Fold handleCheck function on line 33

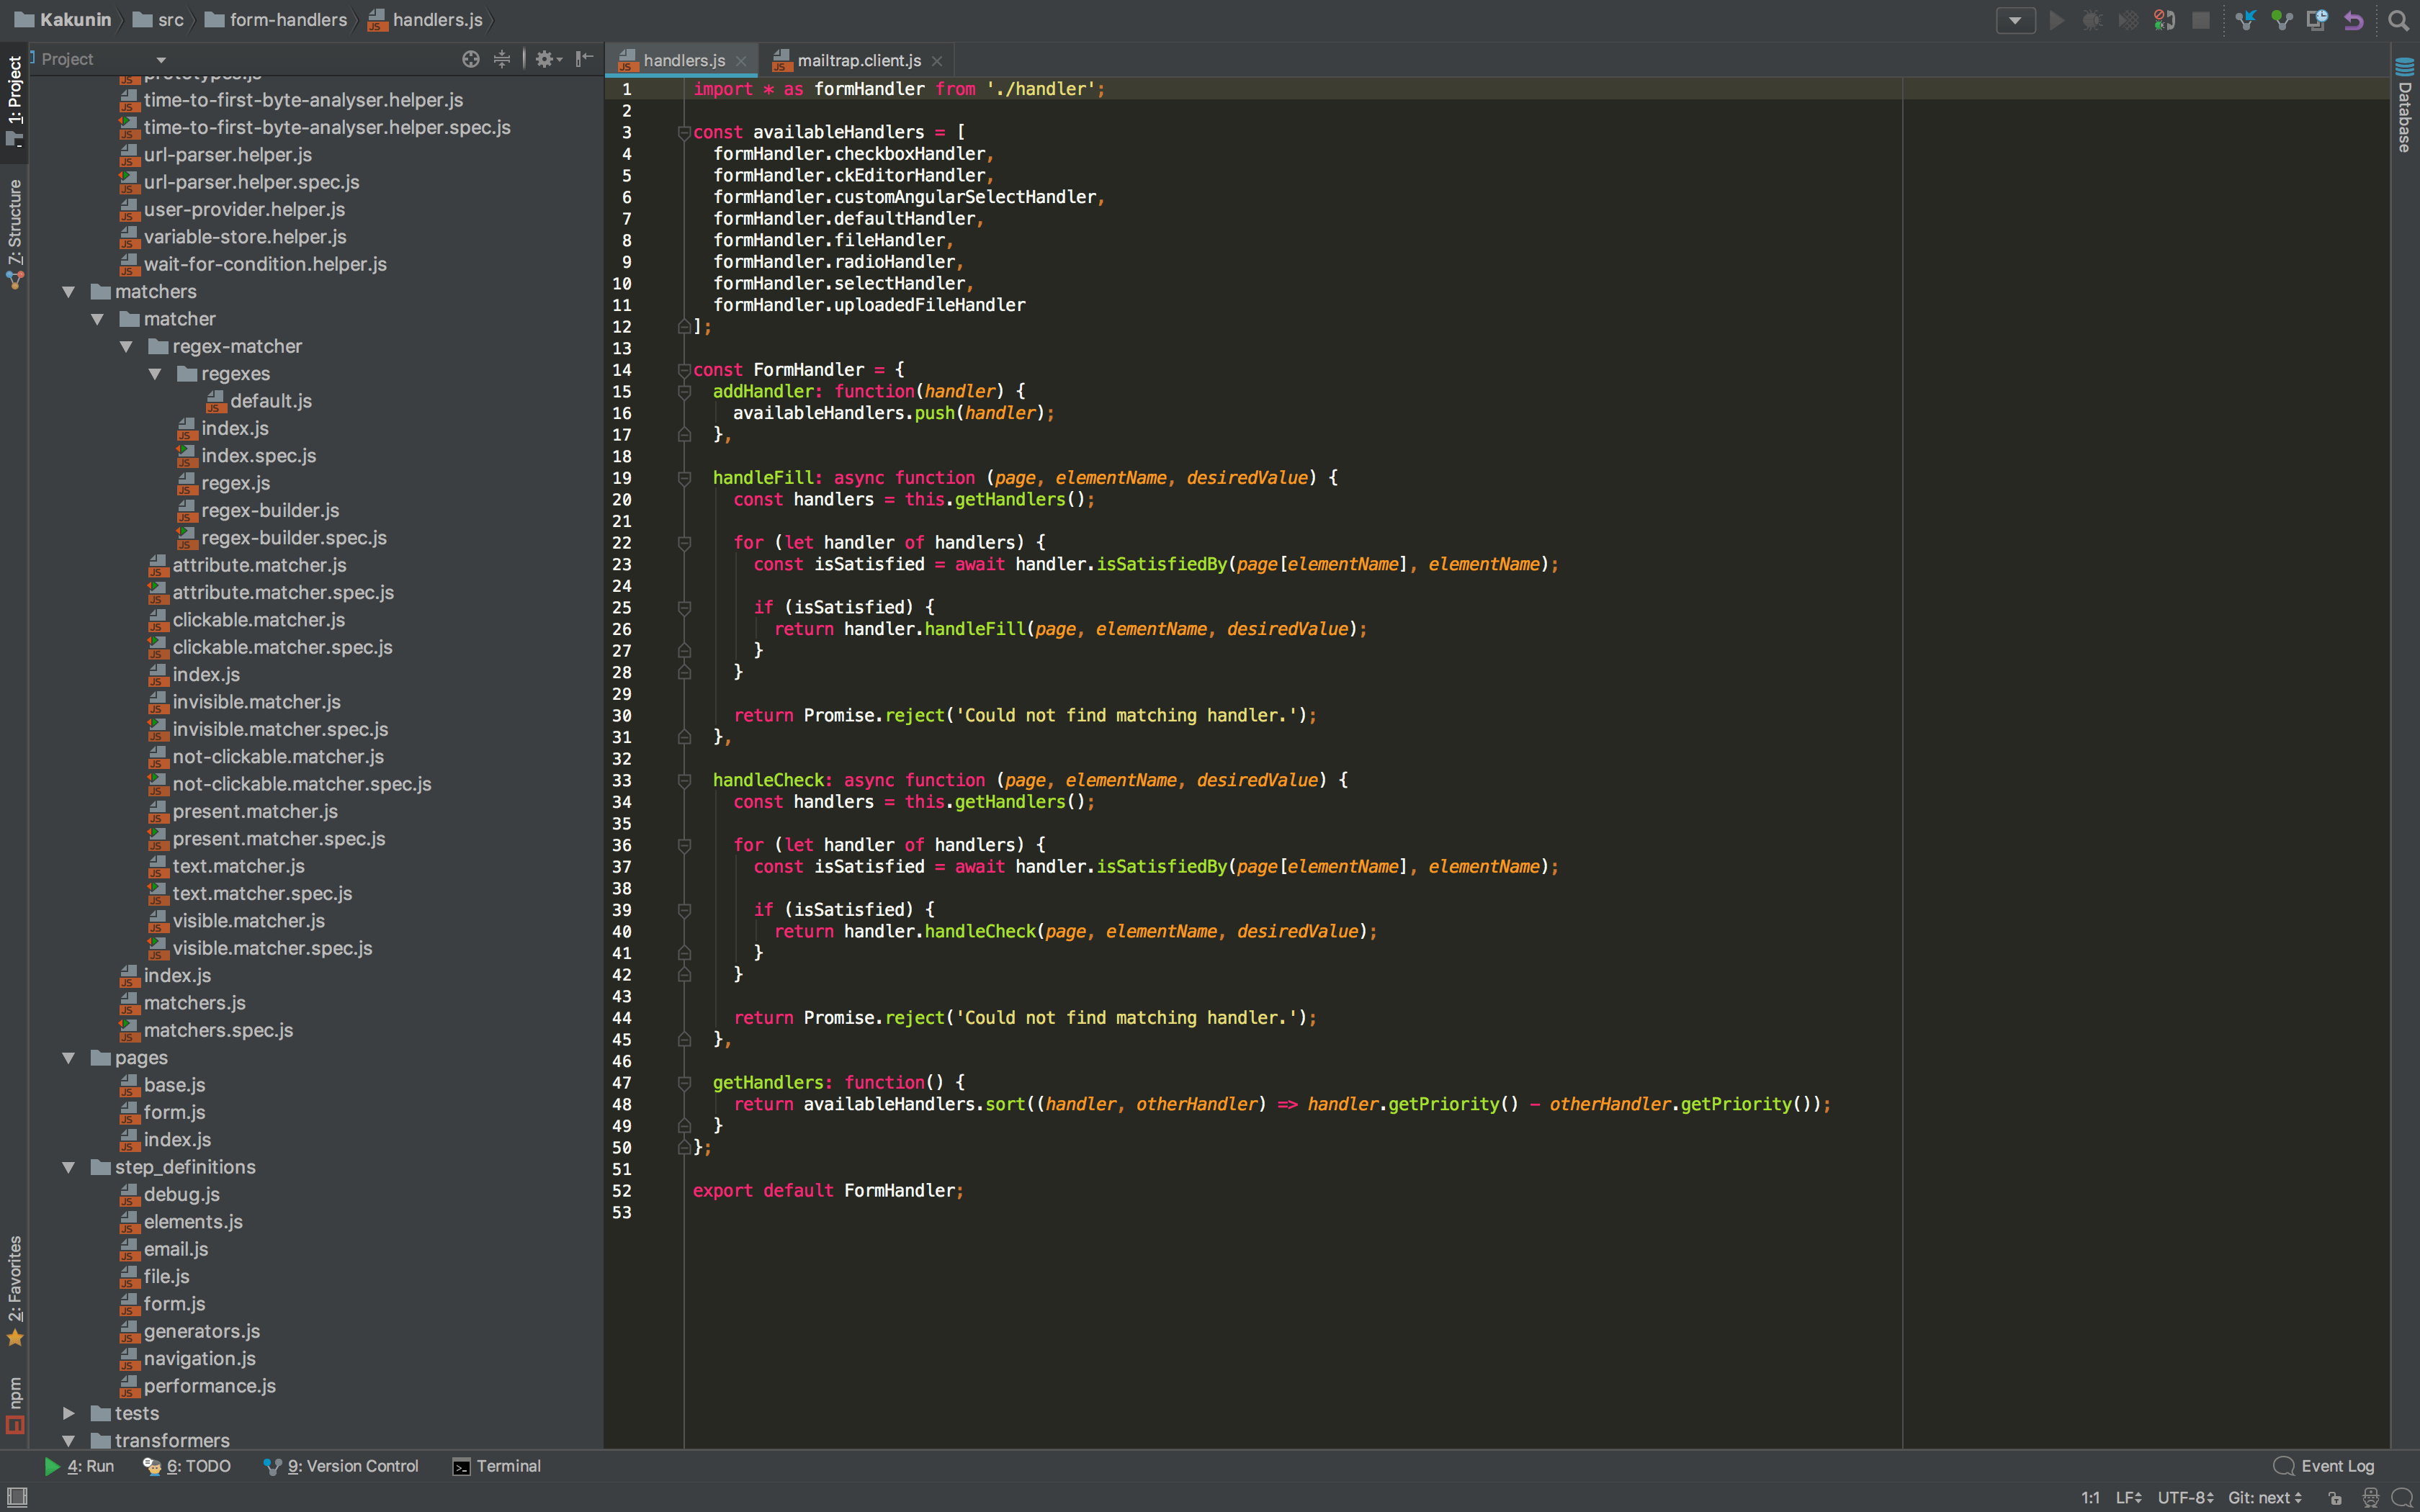[x=684, y=780]
